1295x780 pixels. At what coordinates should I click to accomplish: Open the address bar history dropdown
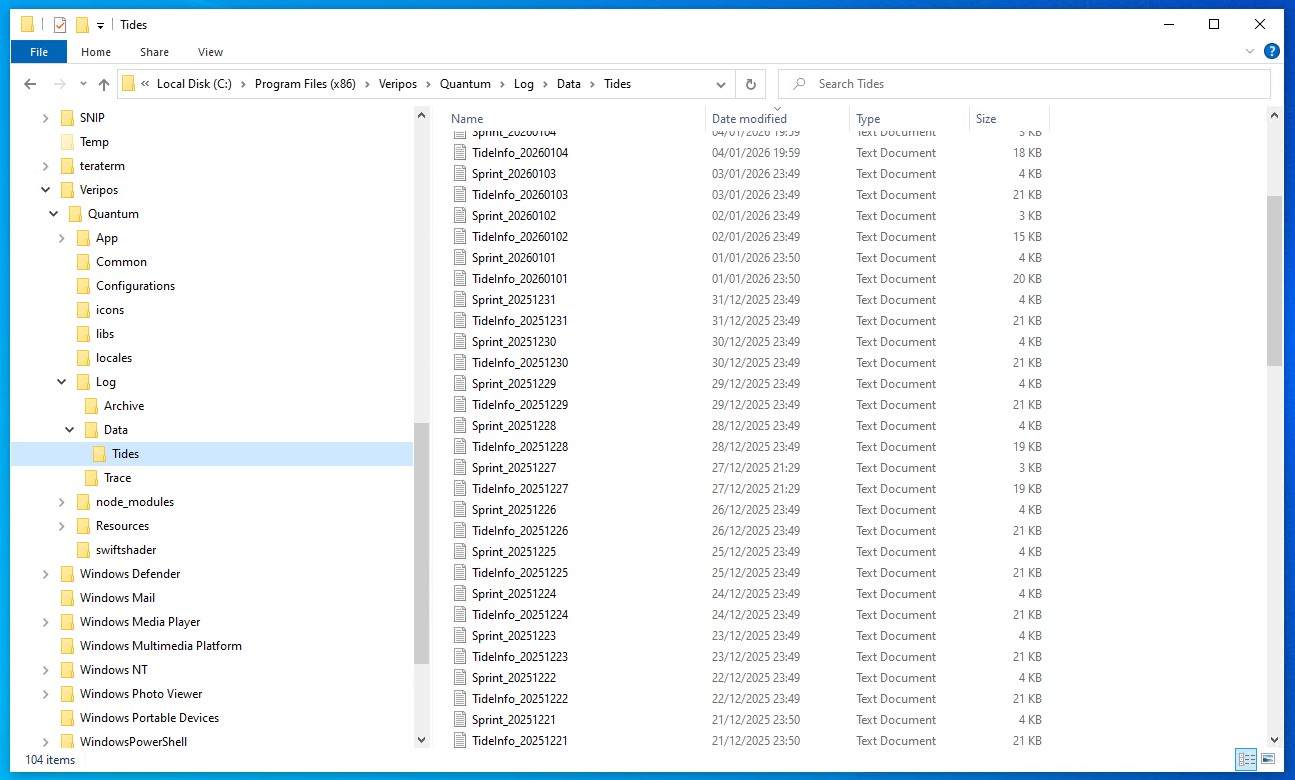pyautogui.click(x=721, y=84)
